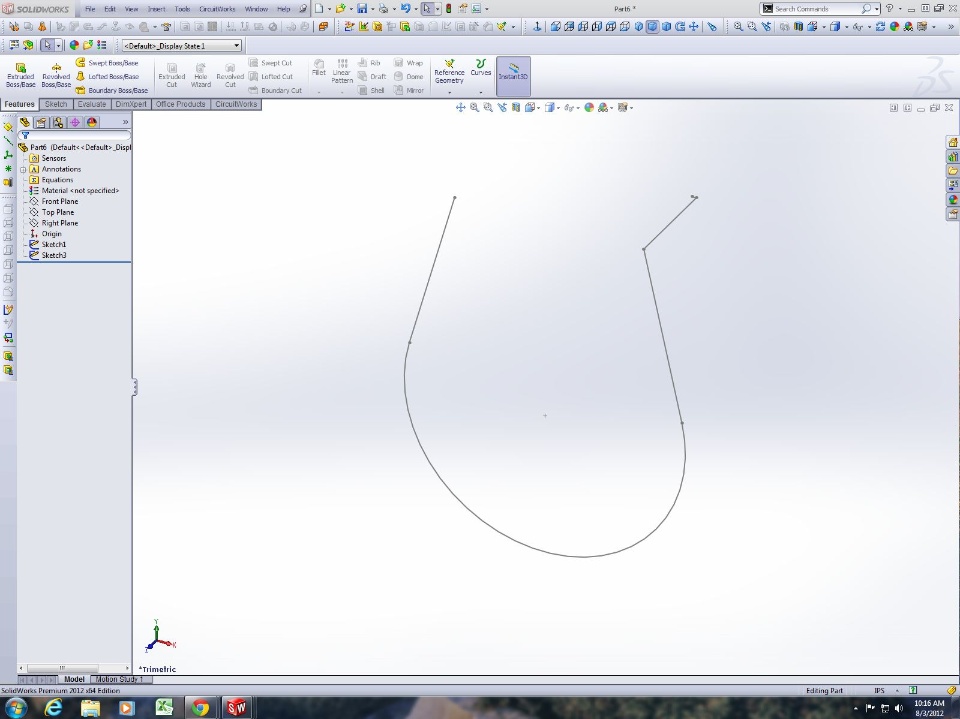The width and height of the screenshot is (960, 719).
Task: Select the Top Plane in the tree
Action: 58,213
